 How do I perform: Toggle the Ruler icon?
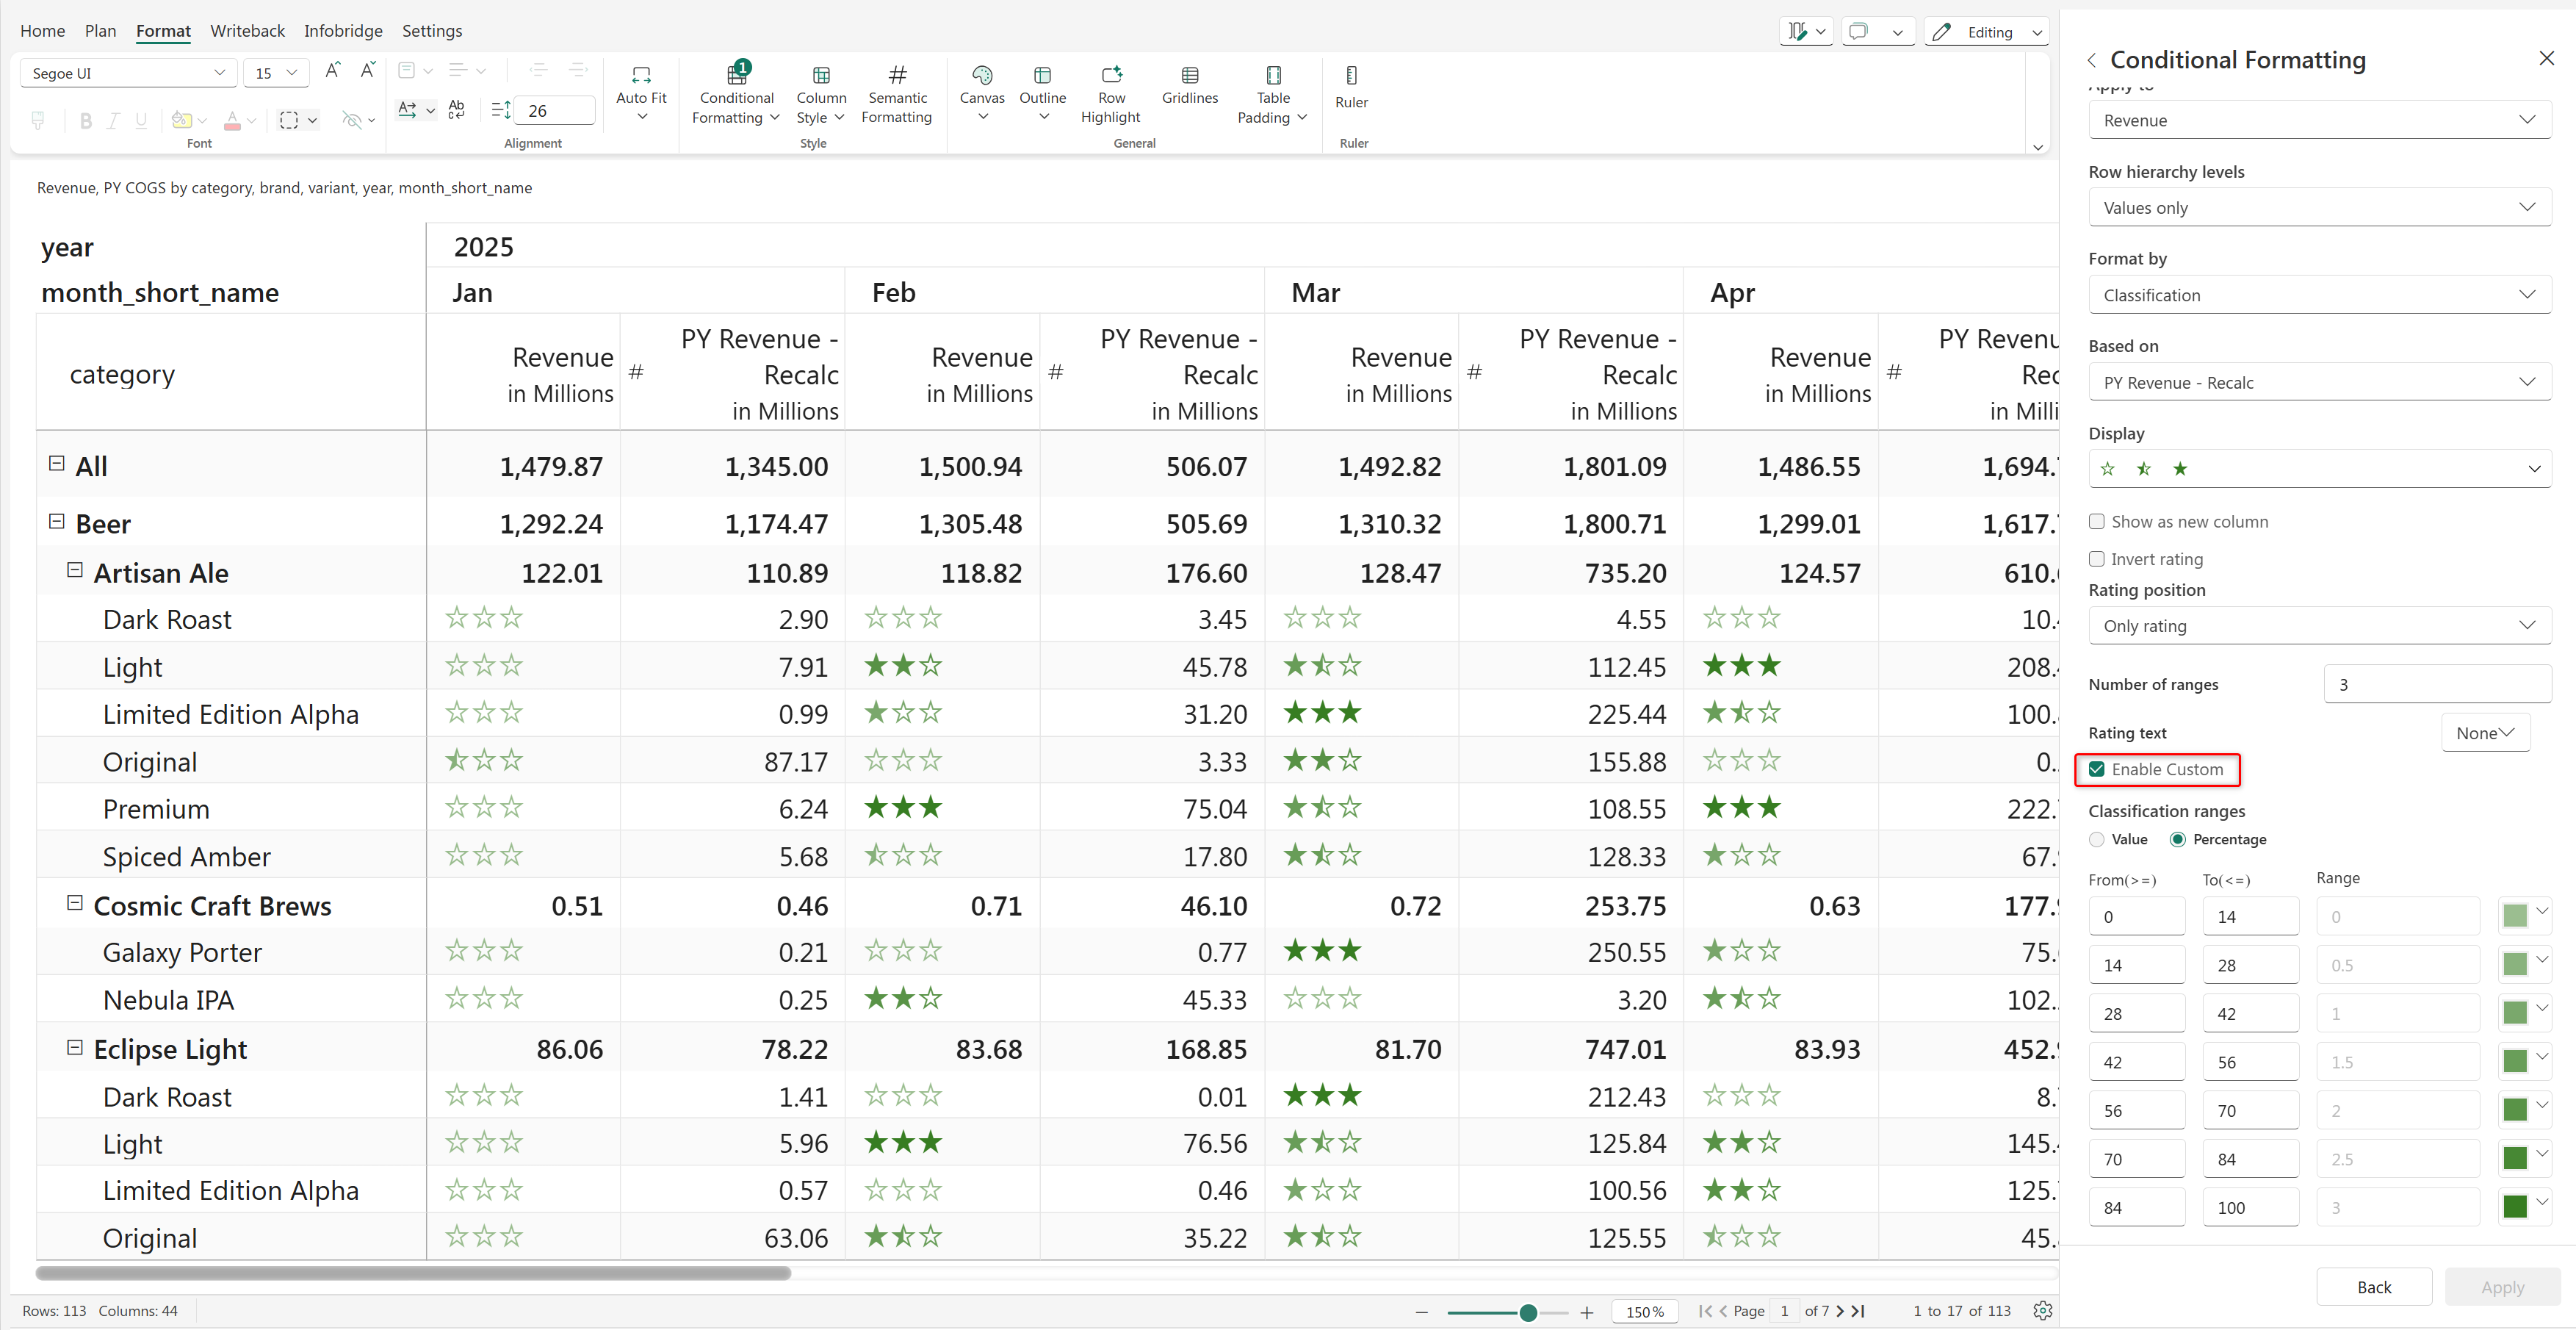click(x=1351, y=76)
